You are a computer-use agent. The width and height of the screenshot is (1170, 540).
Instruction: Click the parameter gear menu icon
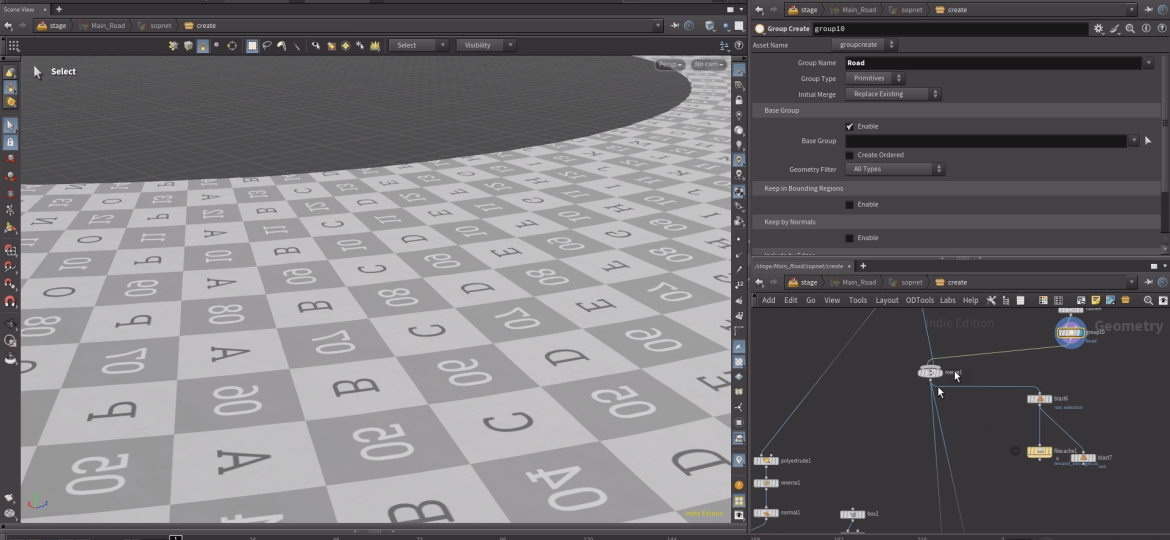point(1099,29)
